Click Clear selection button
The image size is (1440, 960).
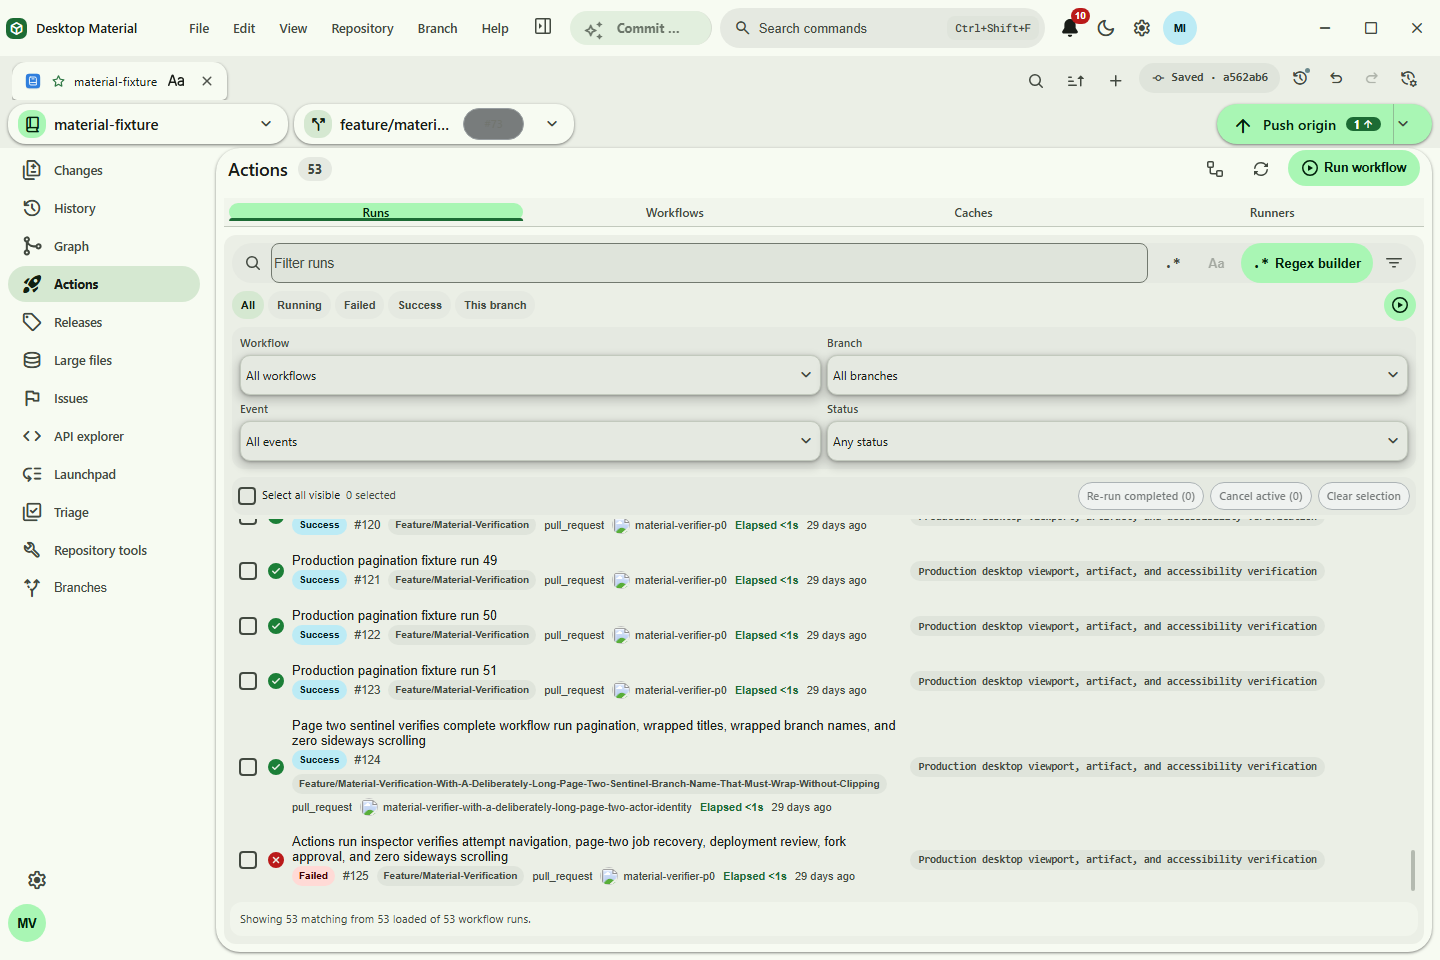(1363, 496)
